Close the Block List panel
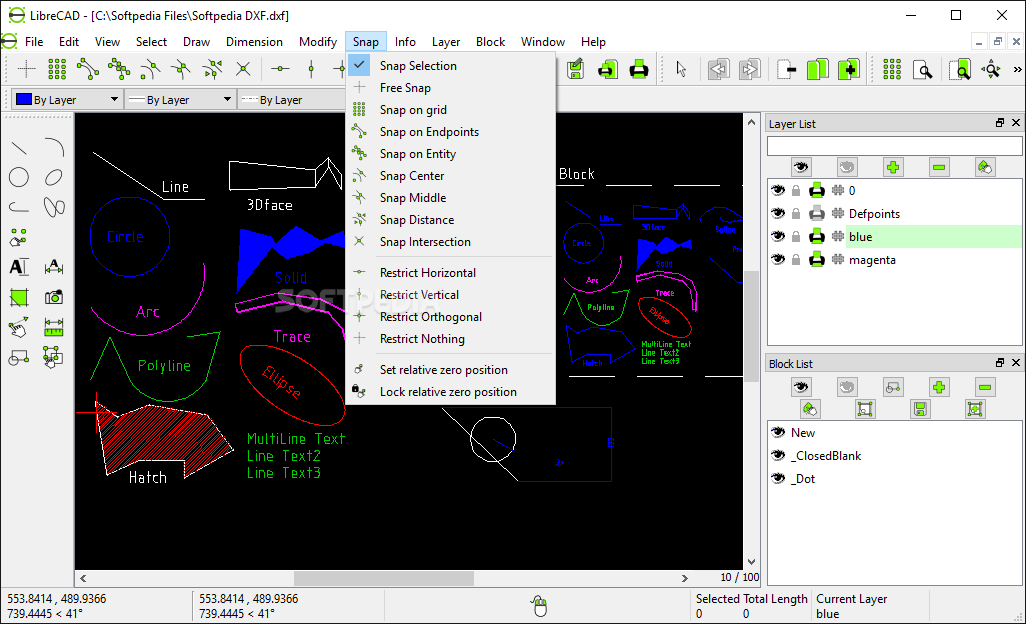This screenshot has width=1026, height=624. click(1016, 362)
